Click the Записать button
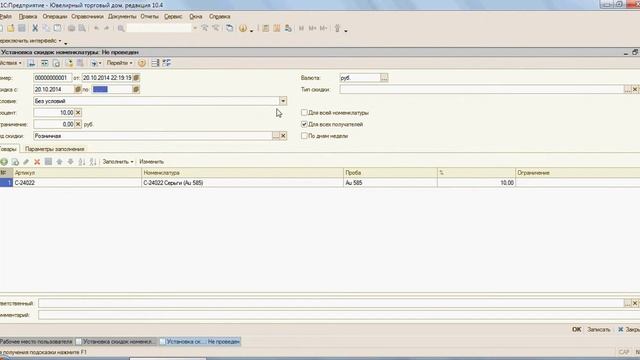The height and width of the screenshot is (360, 640). coord(598,329)
